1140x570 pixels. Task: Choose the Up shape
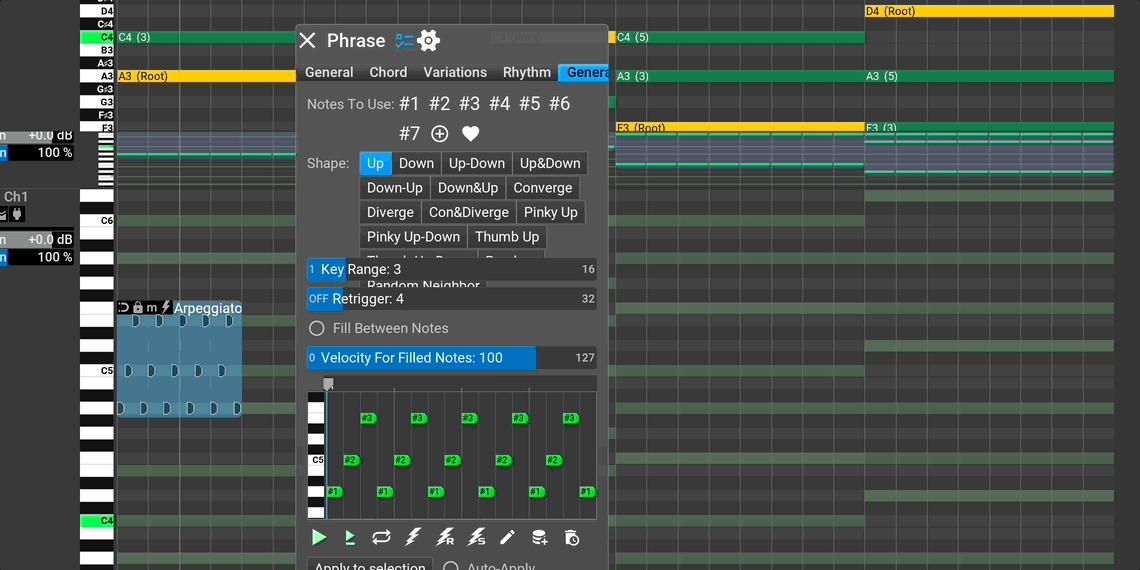pos(376,164)
